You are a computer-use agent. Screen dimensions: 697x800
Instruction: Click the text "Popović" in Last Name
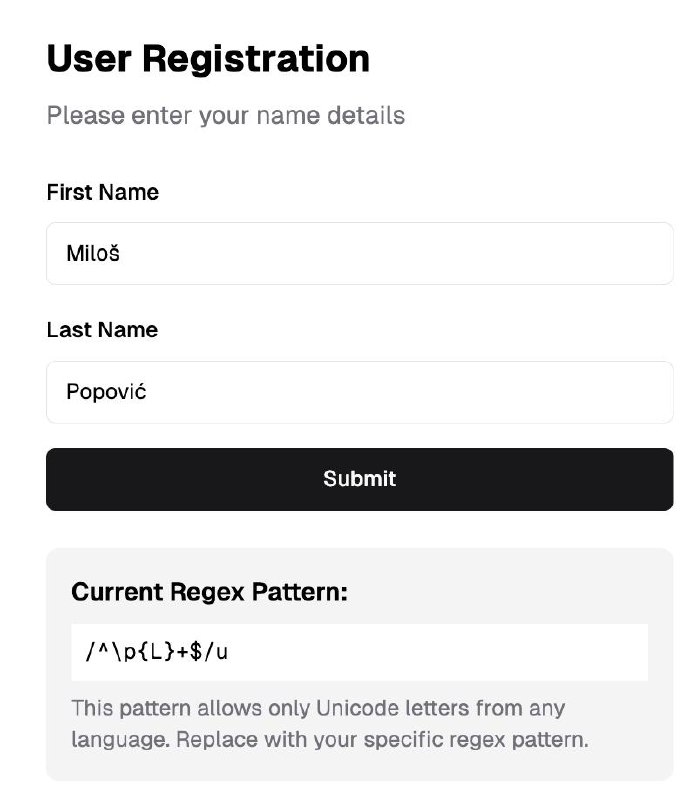click(106, 392)
